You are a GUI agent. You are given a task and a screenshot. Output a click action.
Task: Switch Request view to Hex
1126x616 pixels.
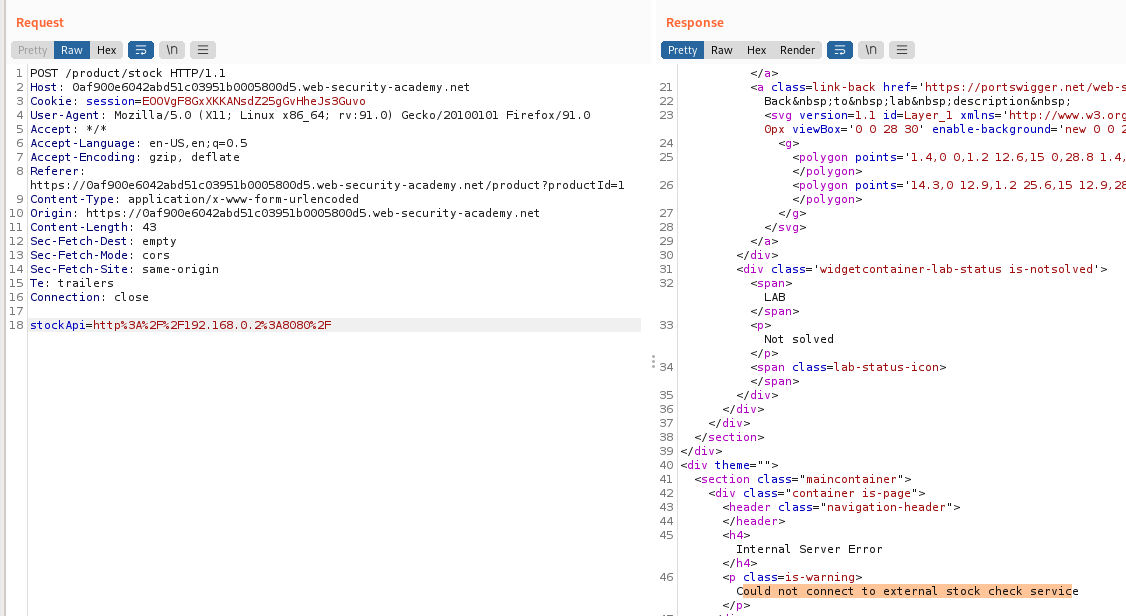(106, 50)
